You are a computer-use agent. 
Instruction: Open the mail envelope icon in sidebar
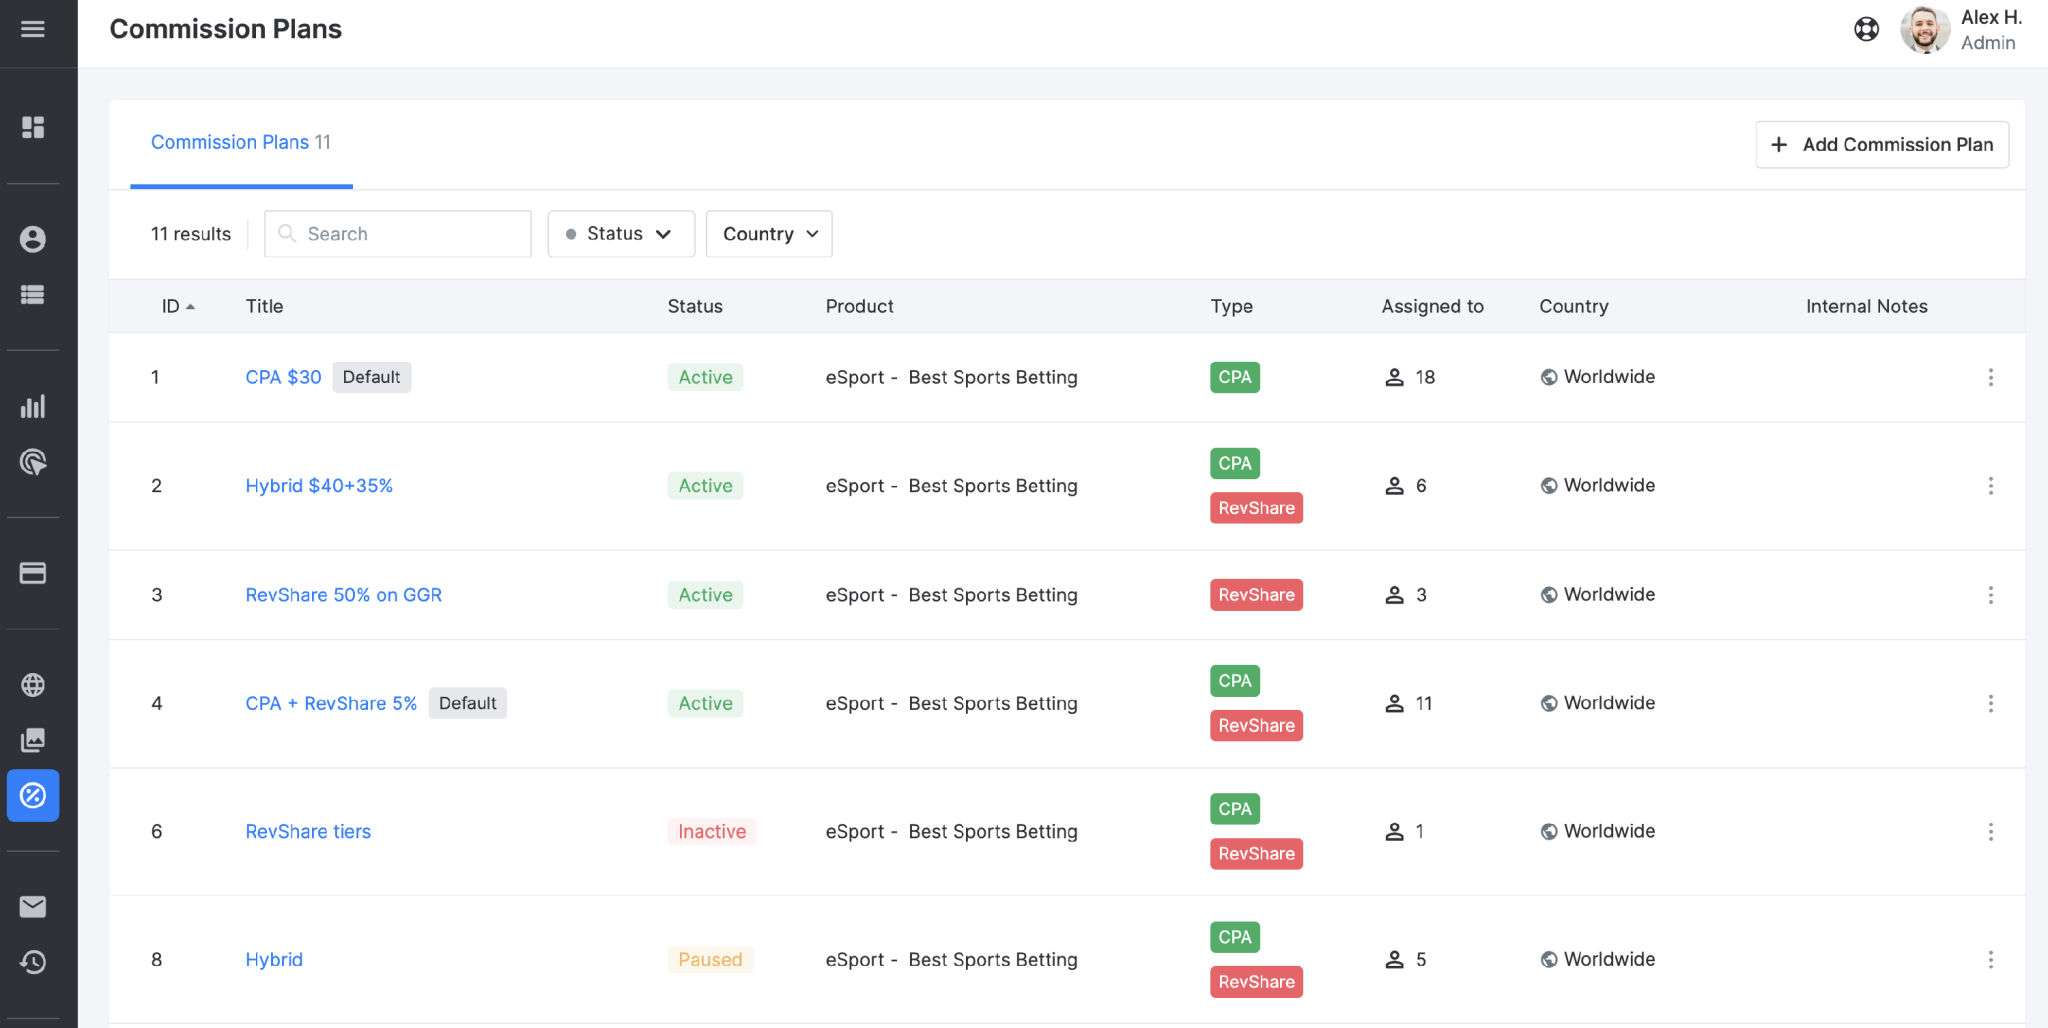click(33, 906)
